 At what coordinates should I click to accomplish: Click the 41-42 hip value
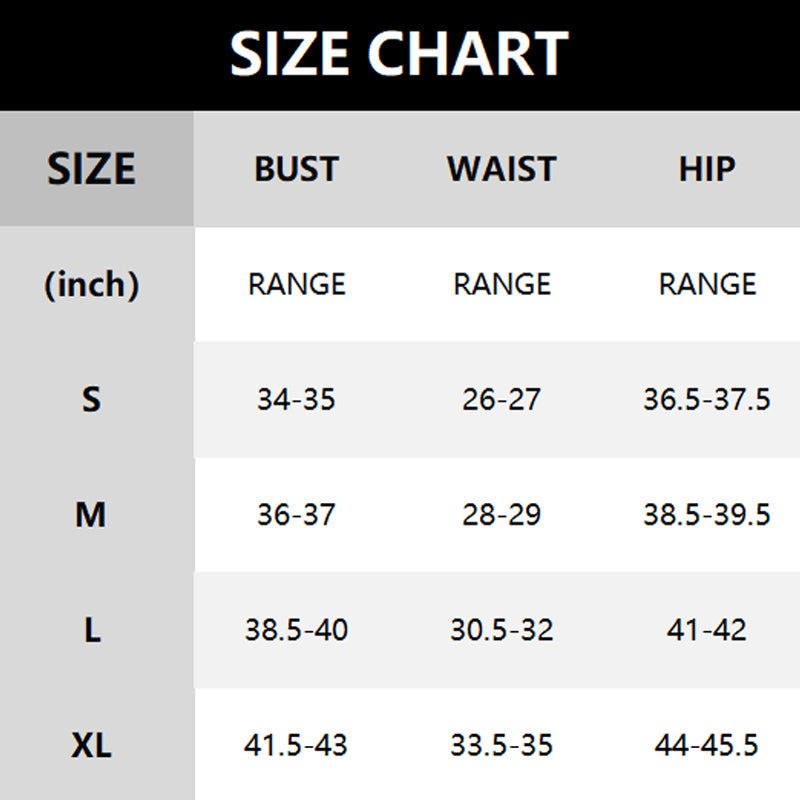(x=707, y=631)
